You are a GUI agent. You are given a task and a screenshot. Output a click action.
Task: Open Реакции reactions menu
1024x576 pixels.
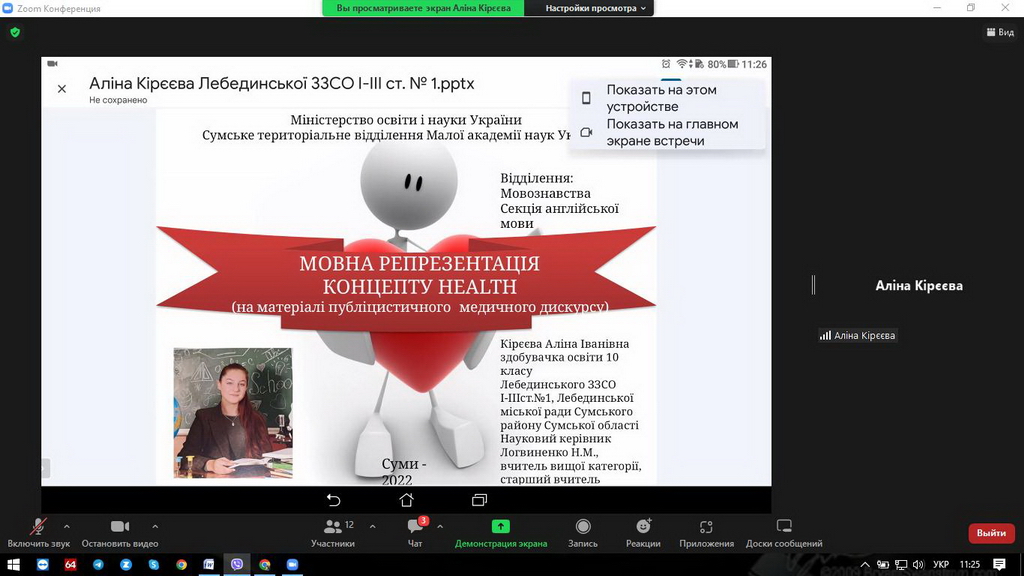tap(643, 532)
